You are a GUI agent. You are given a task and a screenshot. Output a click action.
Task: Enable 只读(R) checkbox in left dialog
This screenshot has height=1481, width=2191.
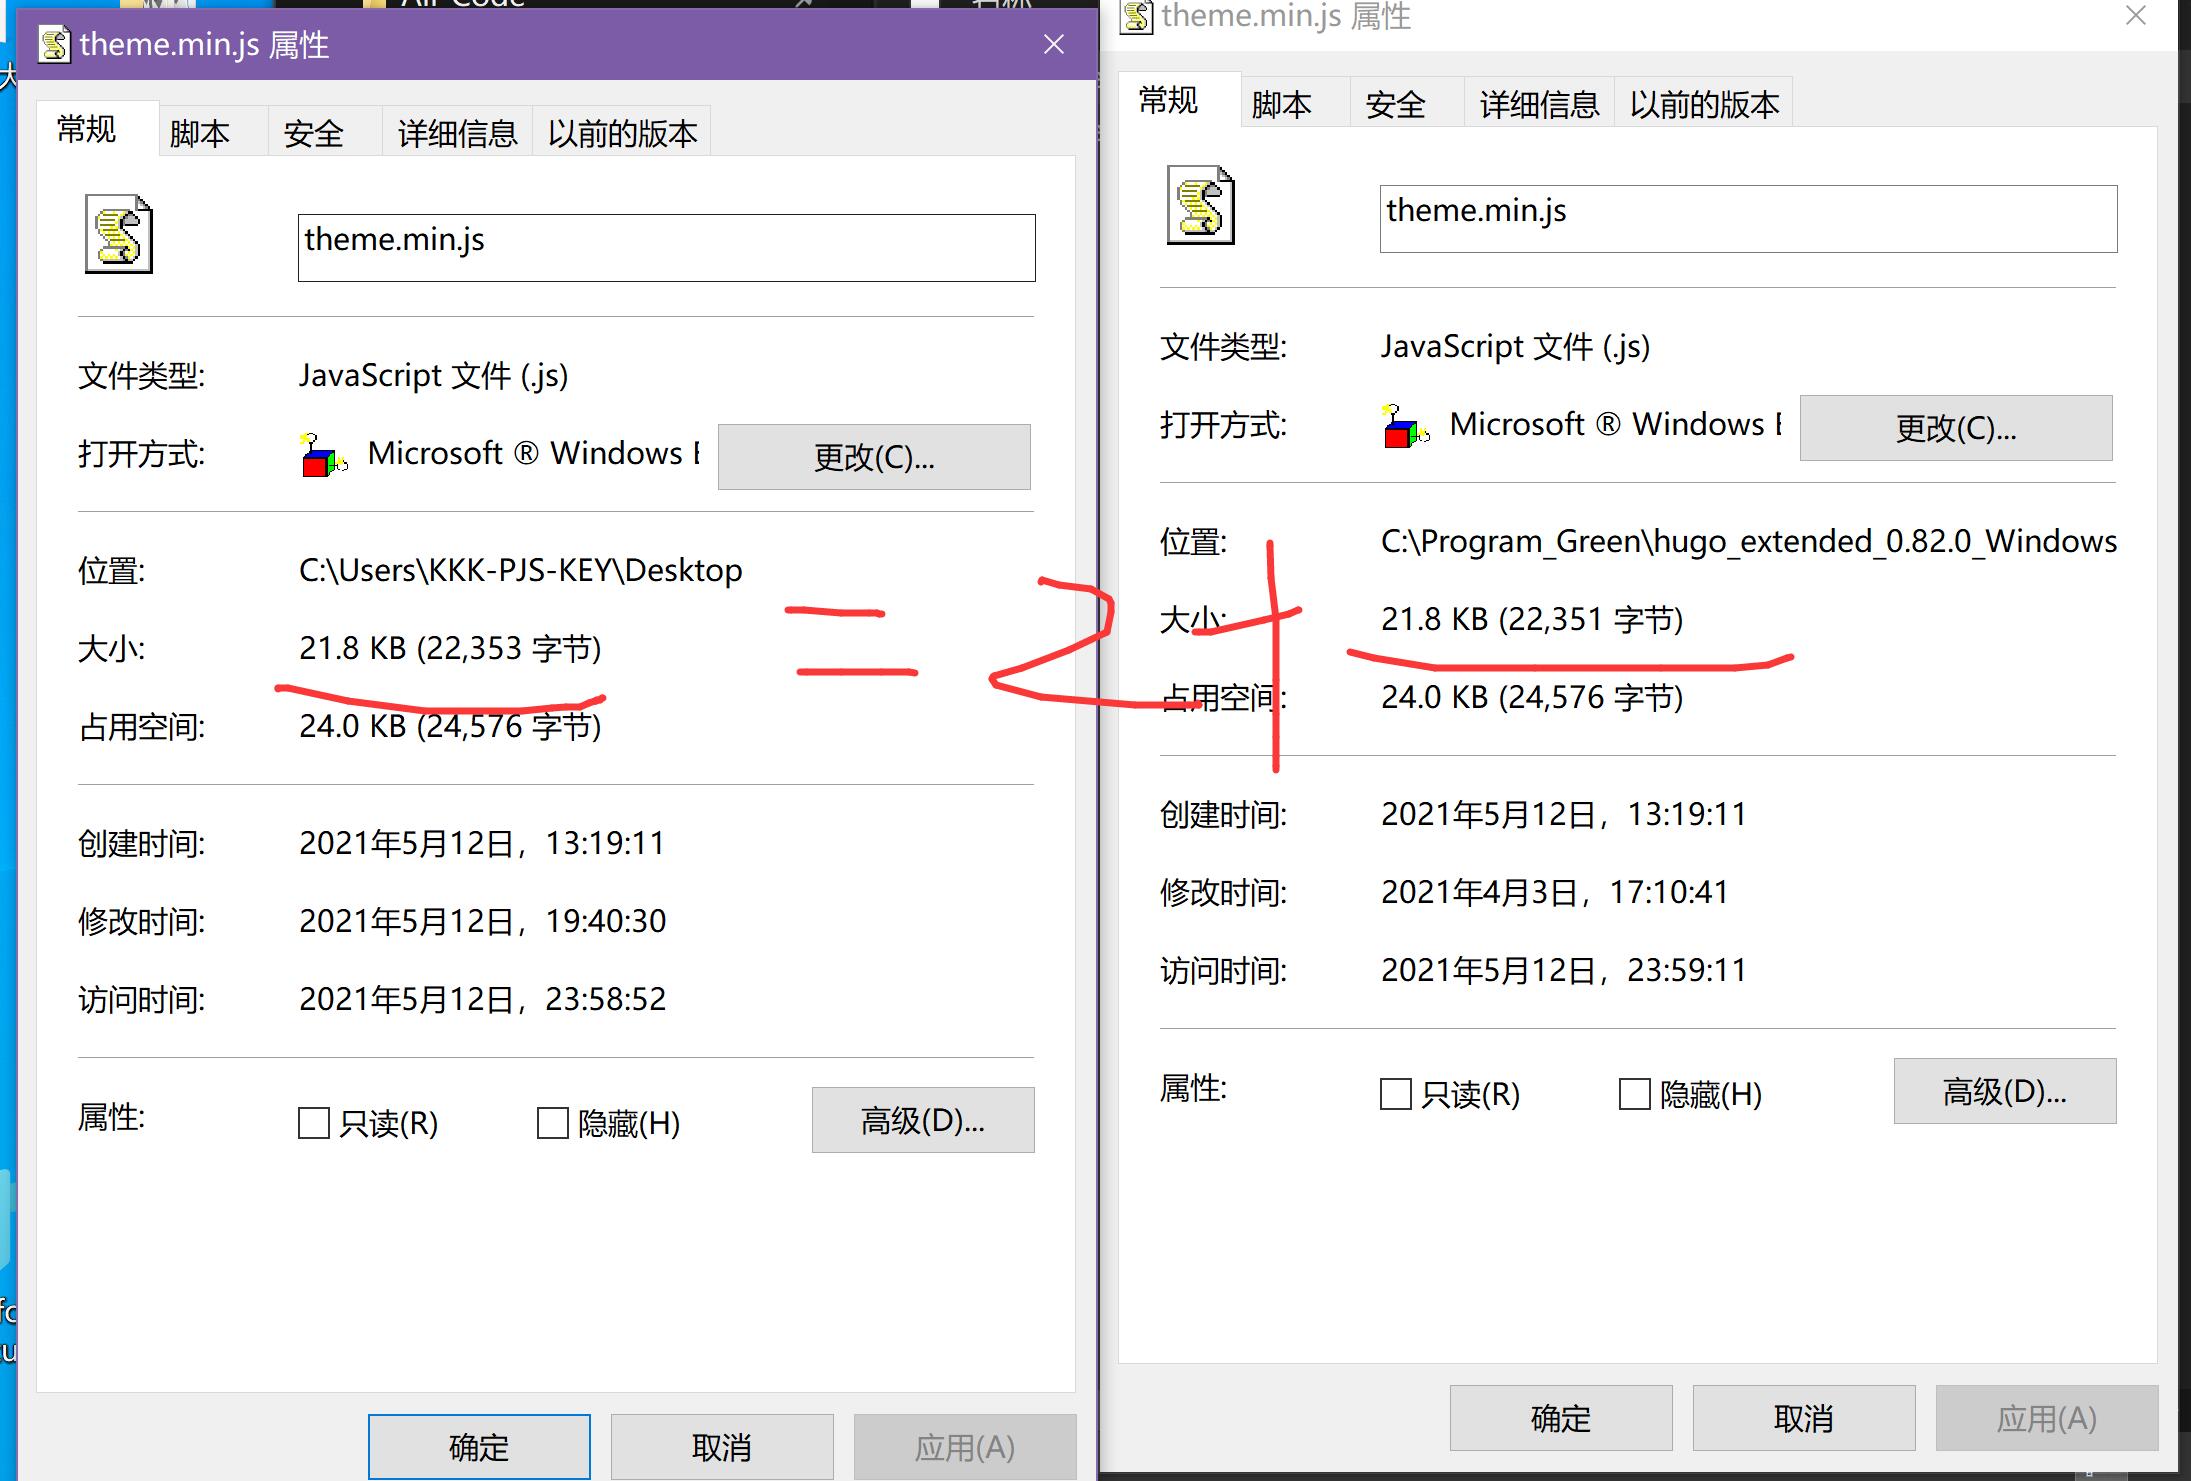[x=314, y=1123]
